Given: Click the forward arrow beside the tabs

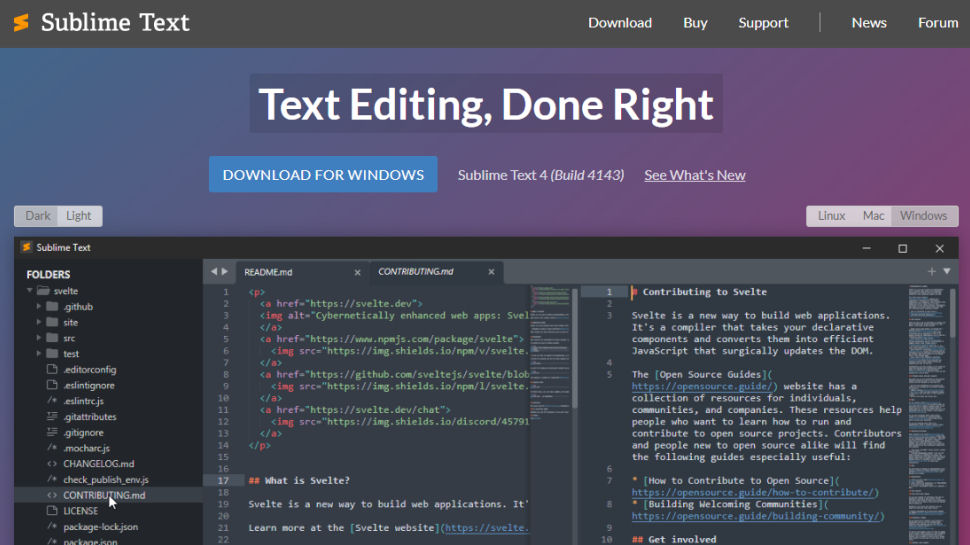Looking at the screenshot, I should tap(224, 272).
